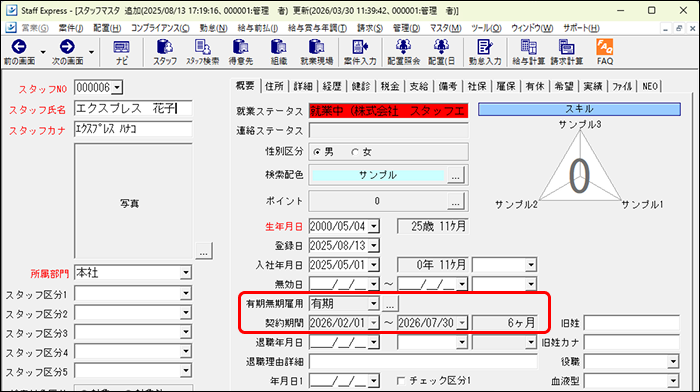Open the マスタ(M) menu

click(x=446, y=28)
